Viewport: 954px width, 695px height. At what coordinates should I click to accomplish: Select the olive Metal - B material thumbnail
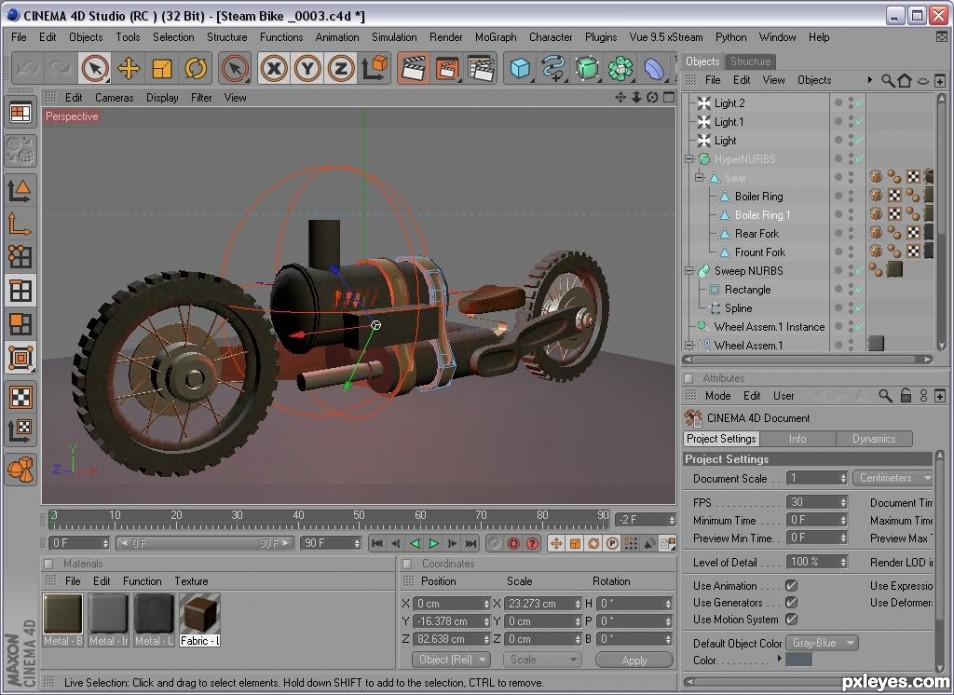click(x=63, y=614)
